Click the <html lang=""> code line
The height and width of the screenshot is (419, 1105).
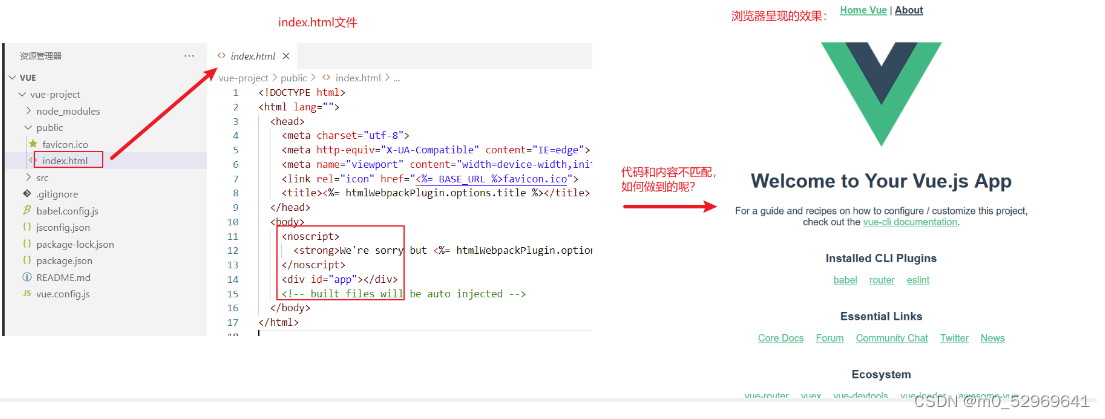[300, 107]
